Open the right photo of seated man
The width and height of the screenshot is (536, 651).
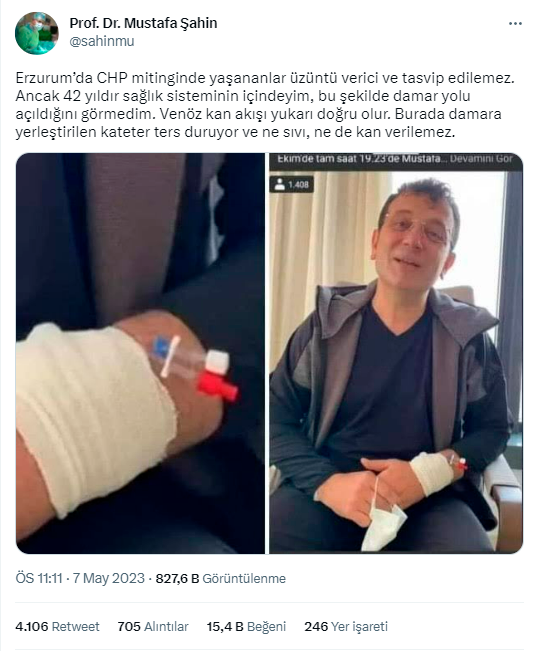pos(396,353)
